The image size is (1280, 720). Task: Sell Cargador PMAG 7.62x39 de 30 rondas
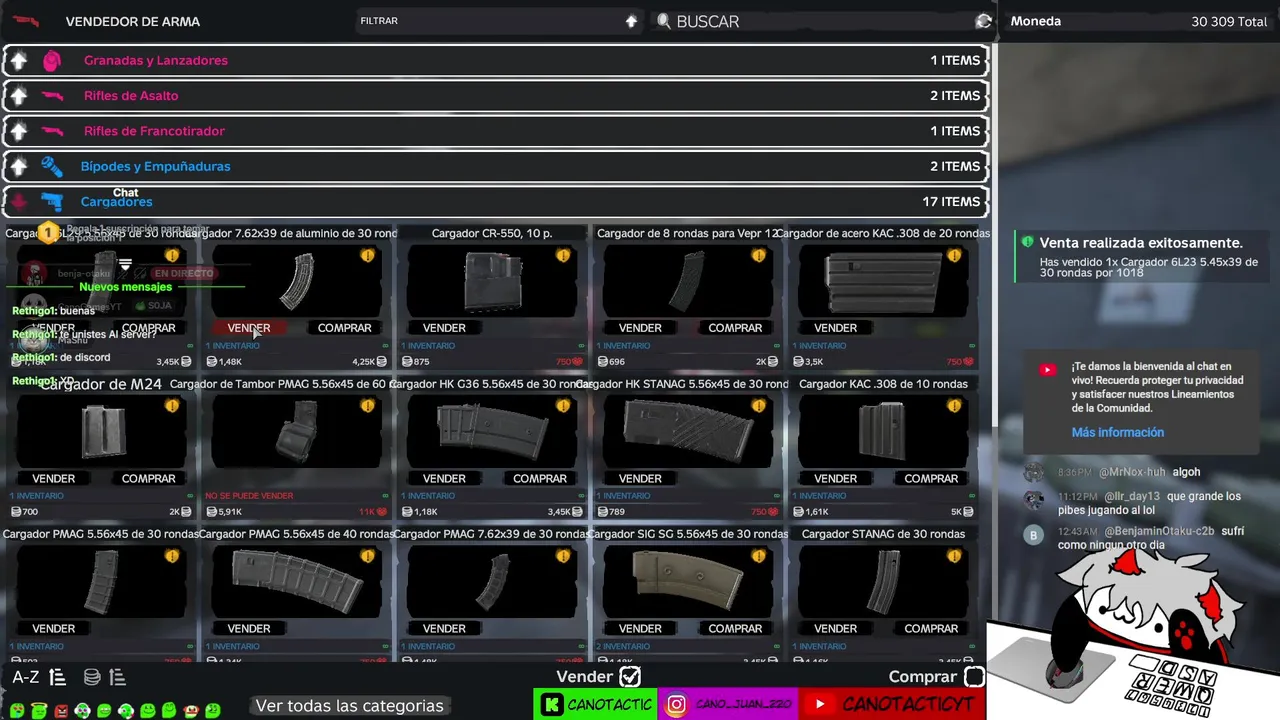[444, 629]
